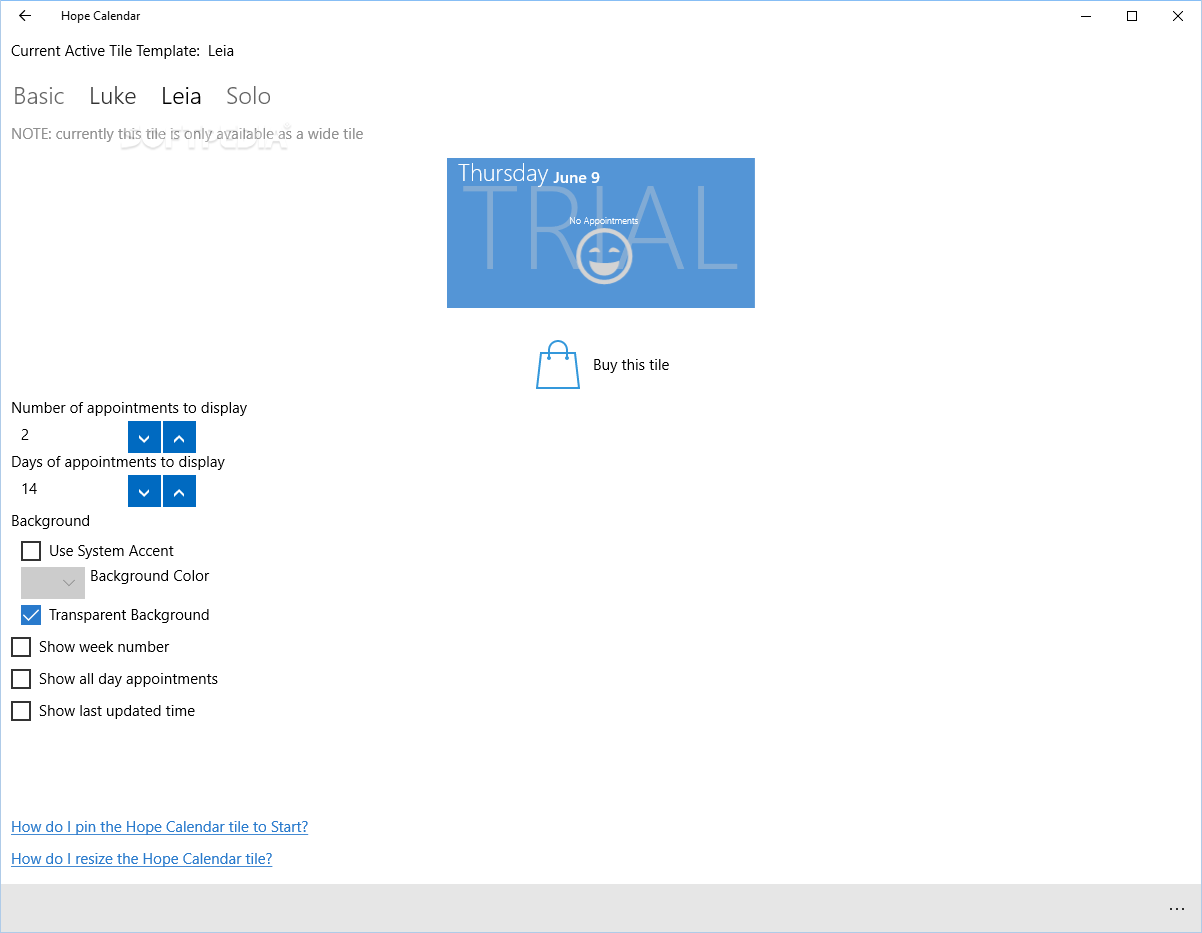Click the number of appointments value field
Screen dimensions: 1202x933
69,435
